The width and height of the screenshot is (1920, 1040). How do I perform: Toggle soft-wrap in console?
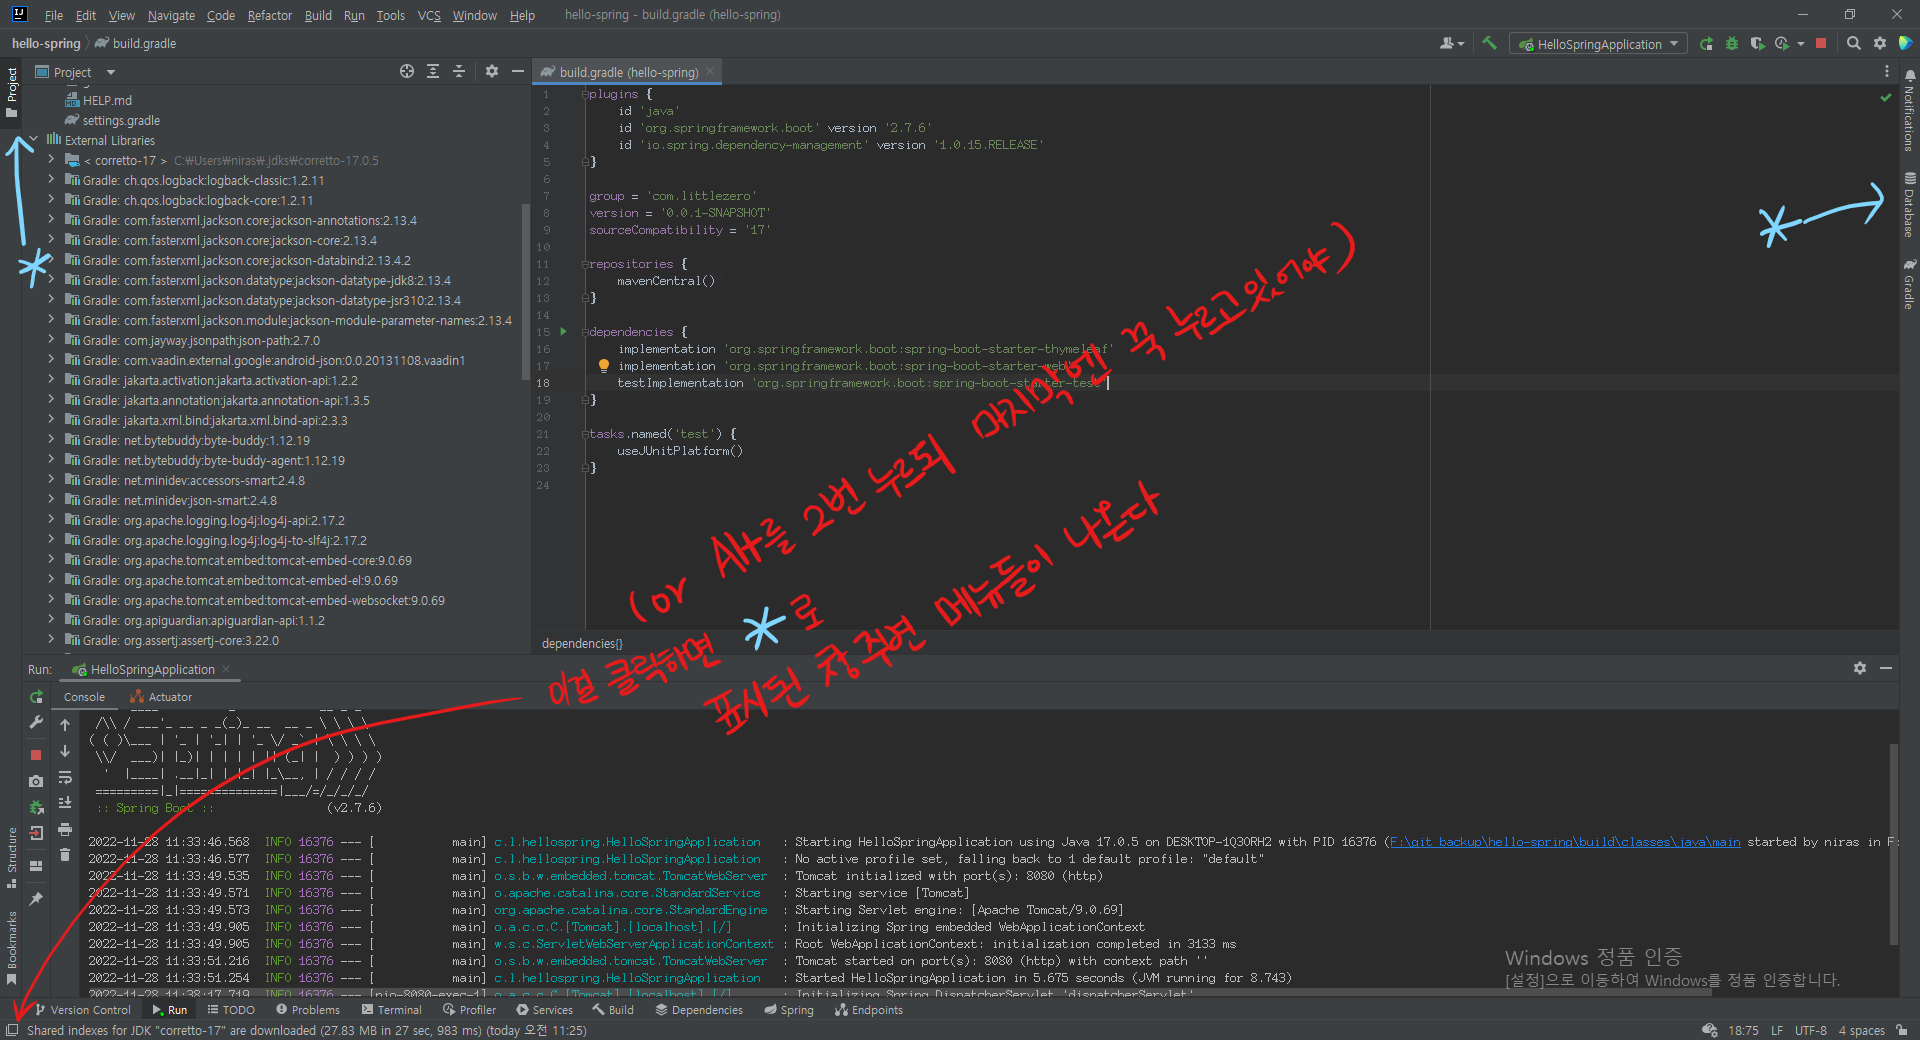pyautogui.click(x=65, y=778)
